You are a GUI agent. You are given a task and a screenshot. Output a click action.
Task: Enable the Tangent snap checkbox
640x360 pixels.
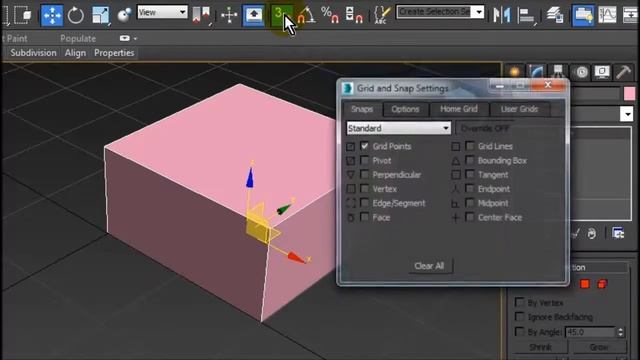(470, 174)
